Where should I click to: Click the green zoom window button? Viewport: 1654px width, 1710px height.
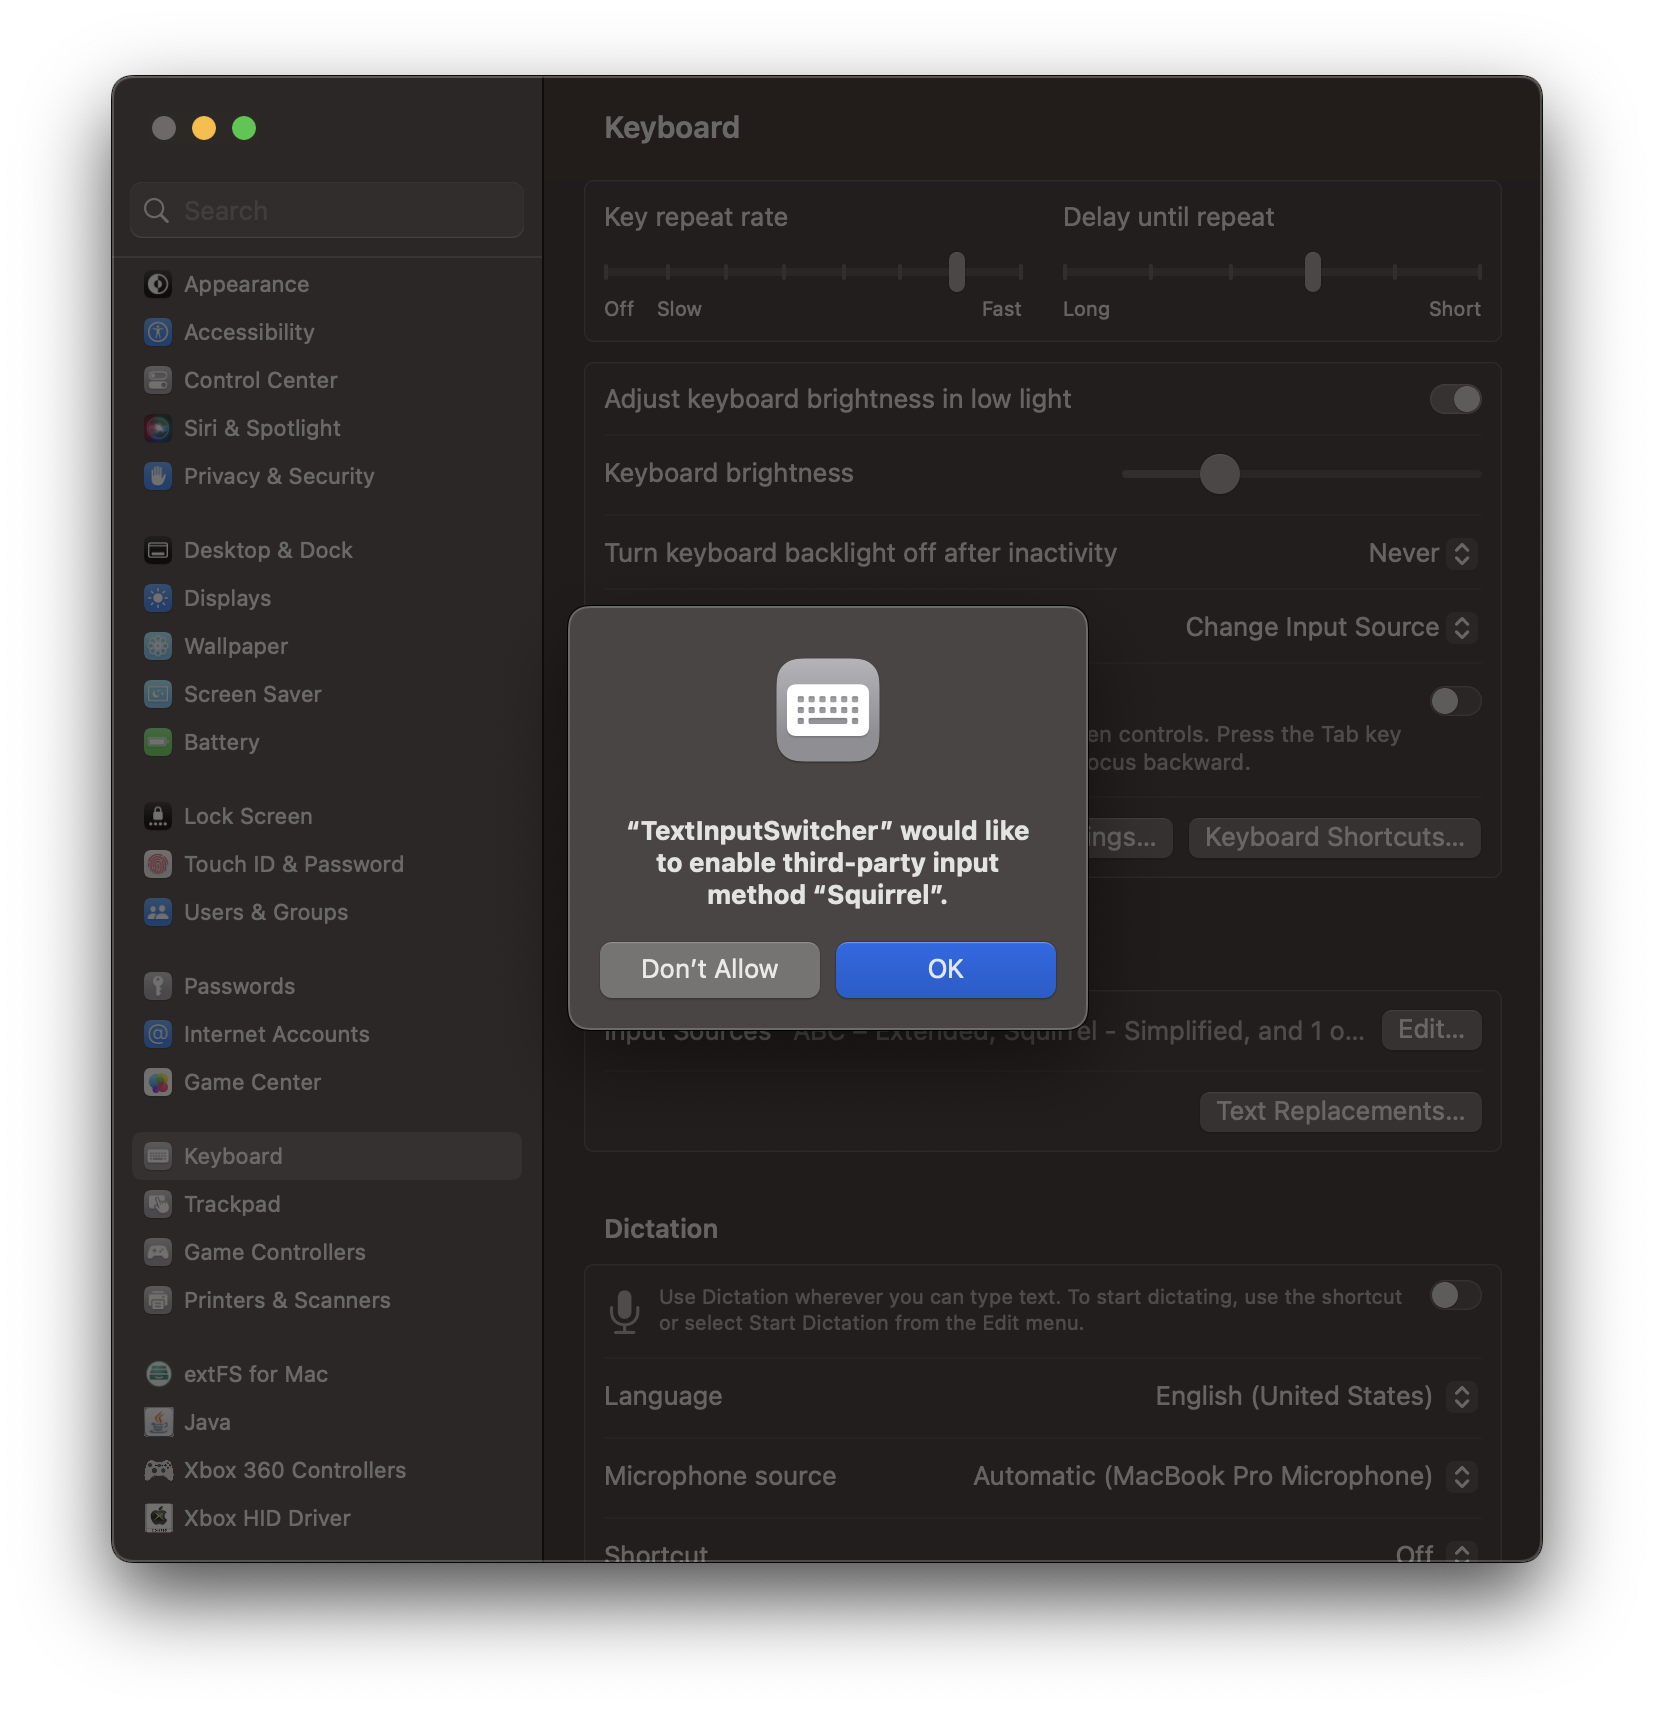pos(244,129)
